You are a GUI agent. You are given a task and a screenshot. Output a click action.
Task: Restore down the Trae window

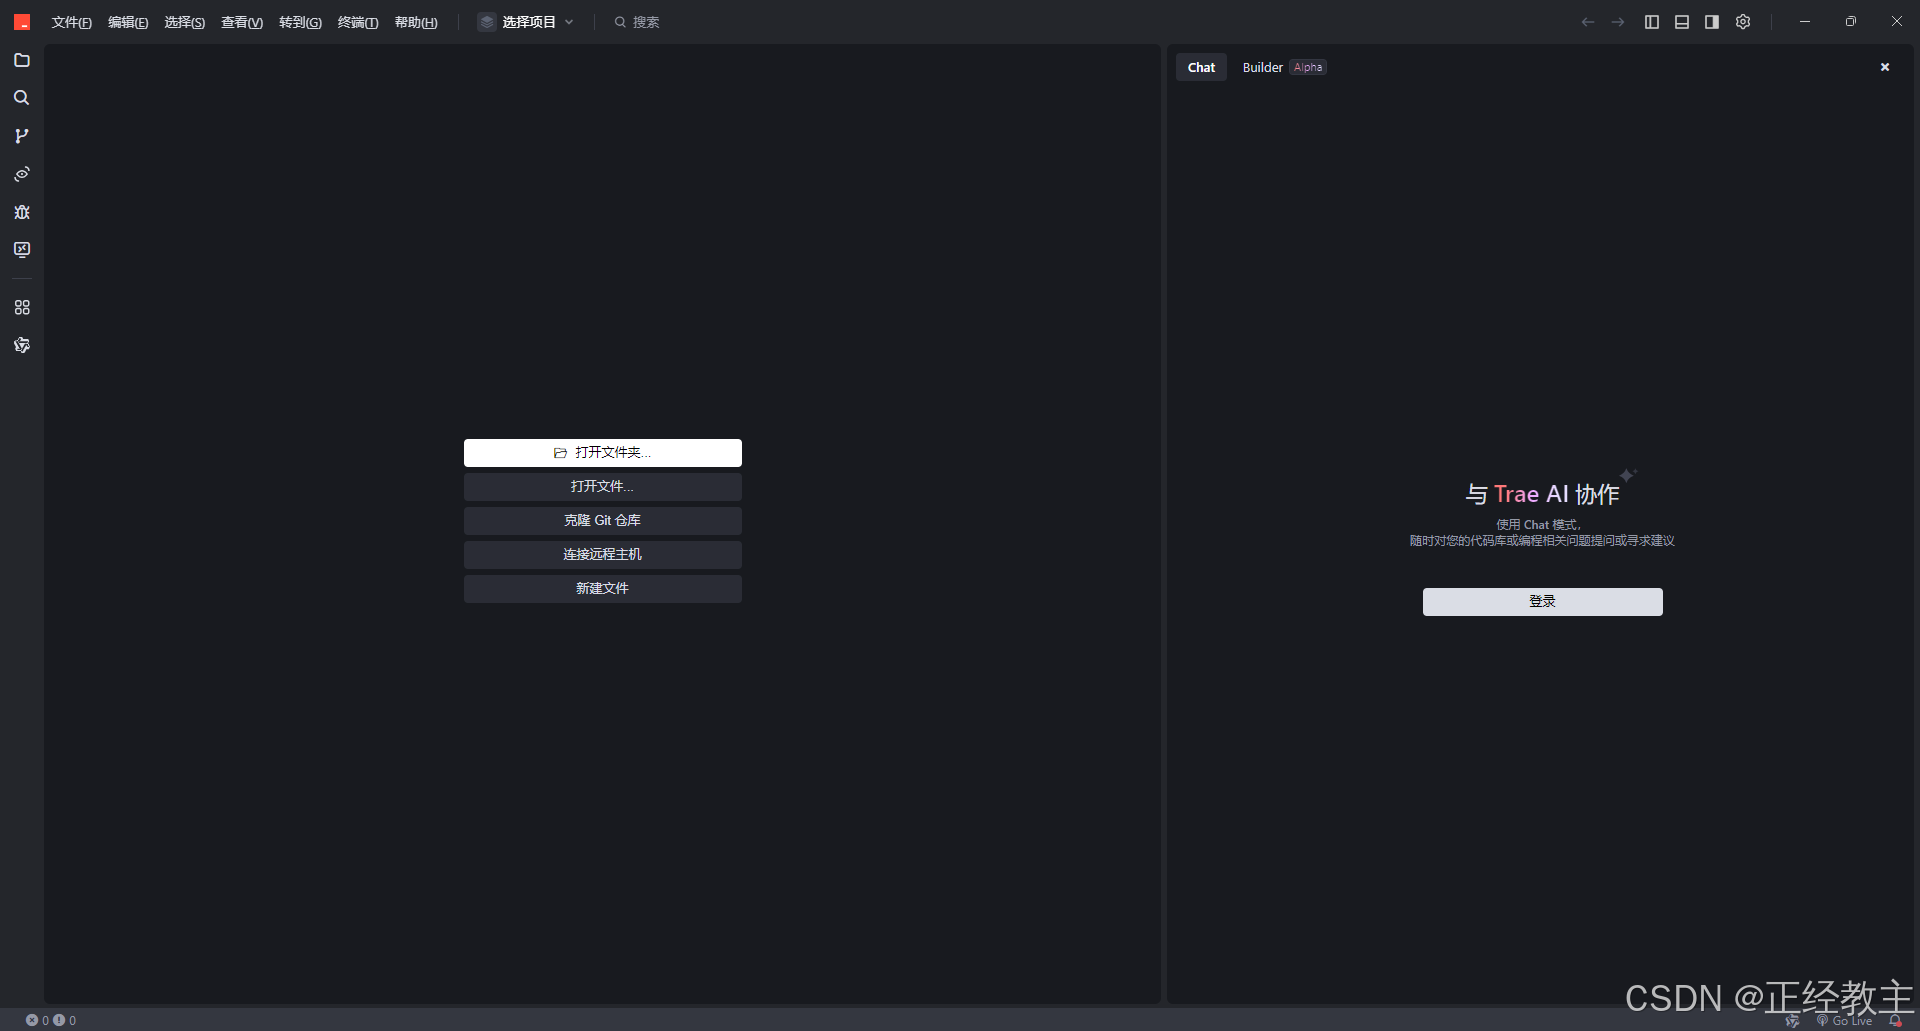click(x=1851, y=22)
